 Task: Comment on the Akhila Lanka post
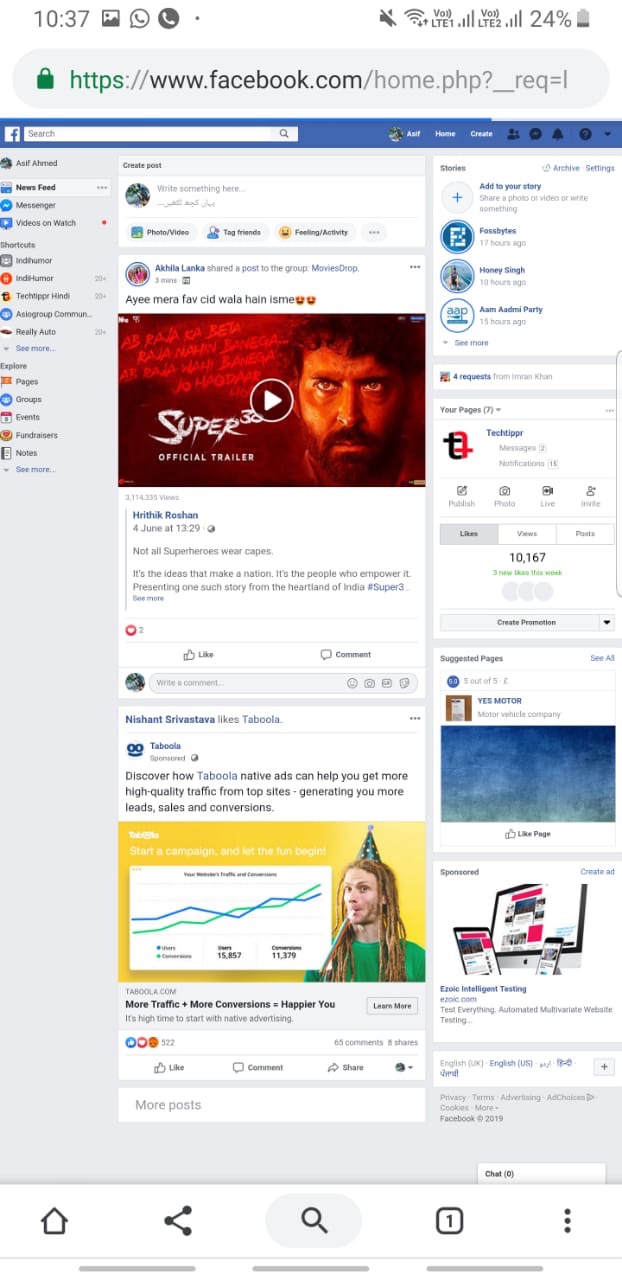pyautogui.click(x=346, y=654)
